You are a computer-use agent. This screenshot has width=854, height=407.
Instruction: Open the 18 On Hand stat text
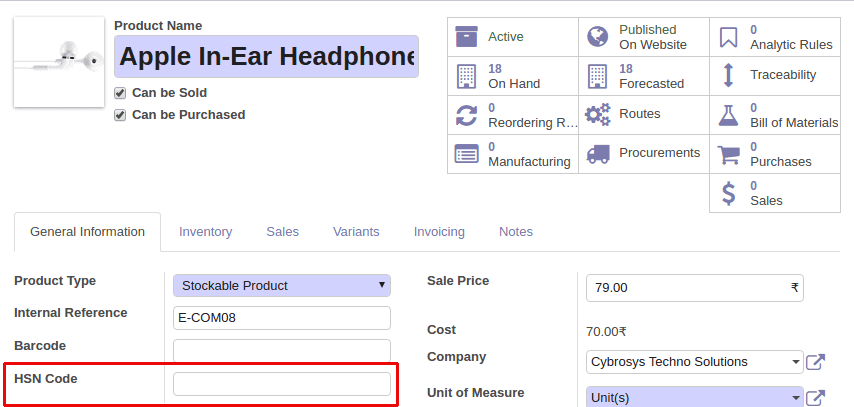click(x=514, y=76)
